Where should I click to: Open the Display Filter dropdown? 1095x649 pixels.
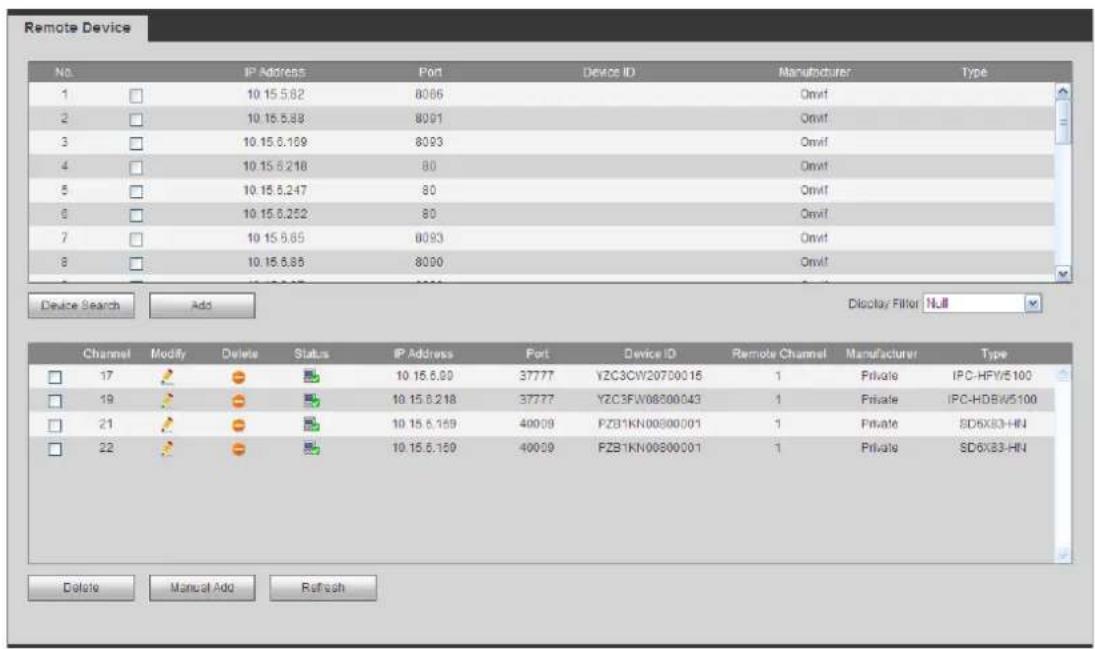[x=983, y=303]
